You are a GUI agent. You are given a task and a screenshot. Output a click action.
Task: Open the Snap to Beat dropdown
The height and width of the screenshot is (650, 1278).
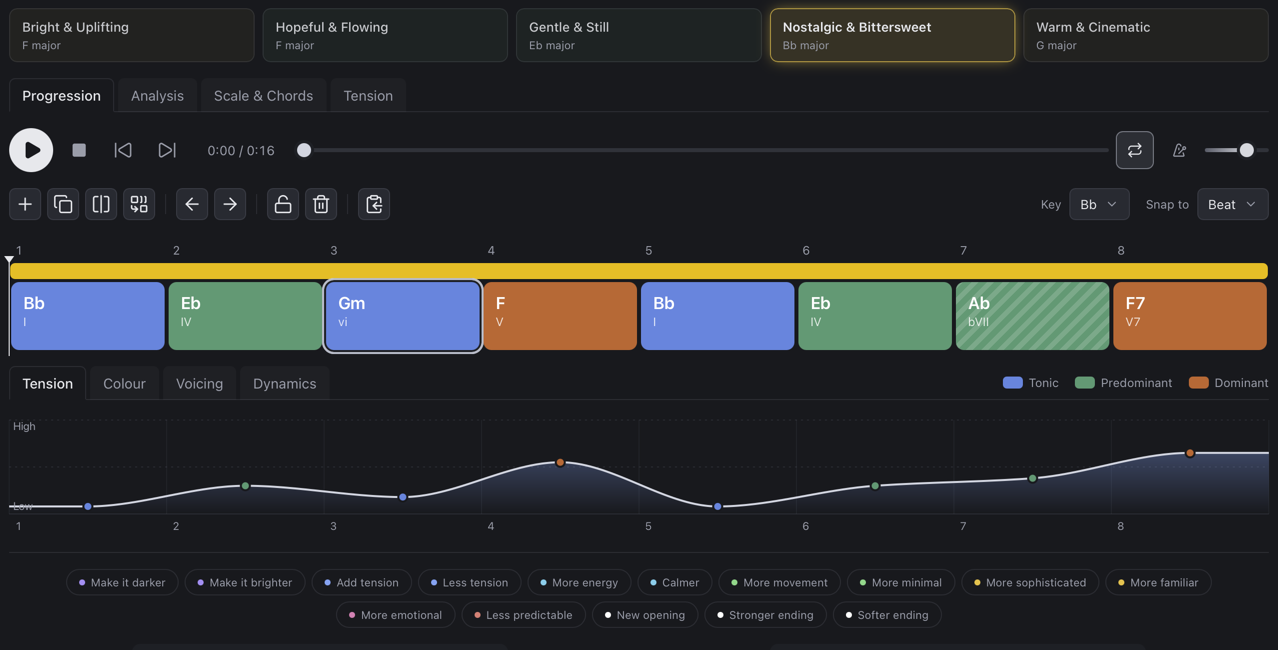1232,204
